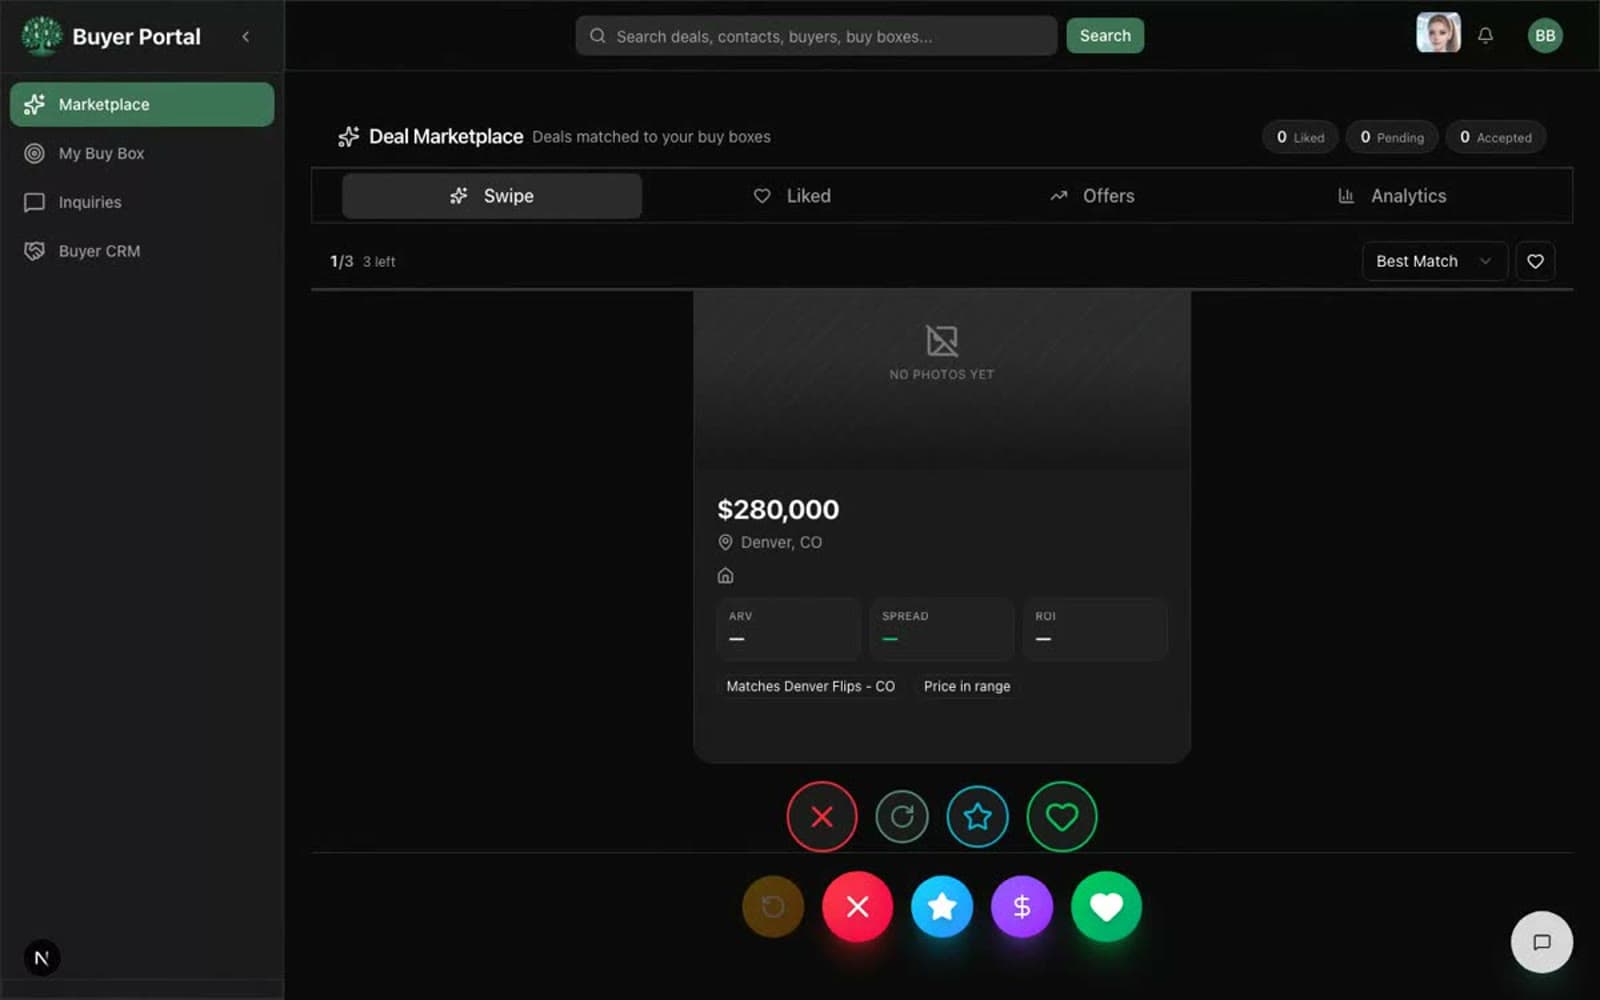Switch to the Offers tab
The image size is (1600, 1000).
pyautogui.click(x=1092, y=196)
